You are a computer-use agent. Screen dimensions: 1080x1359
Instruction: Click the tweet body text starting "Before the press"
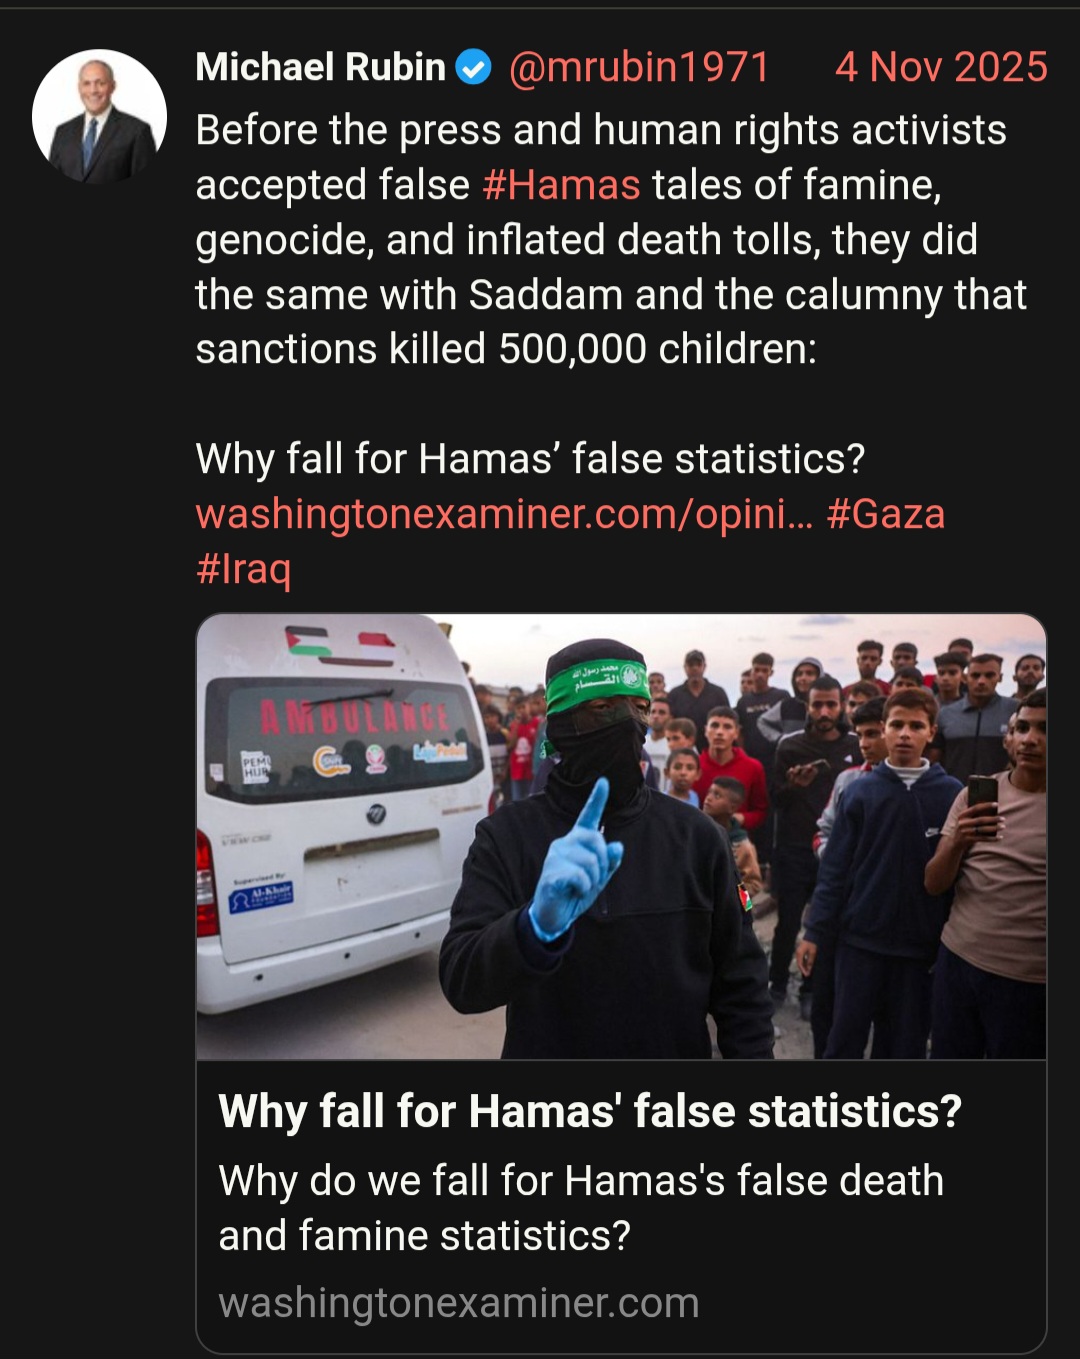coord(611,240)
